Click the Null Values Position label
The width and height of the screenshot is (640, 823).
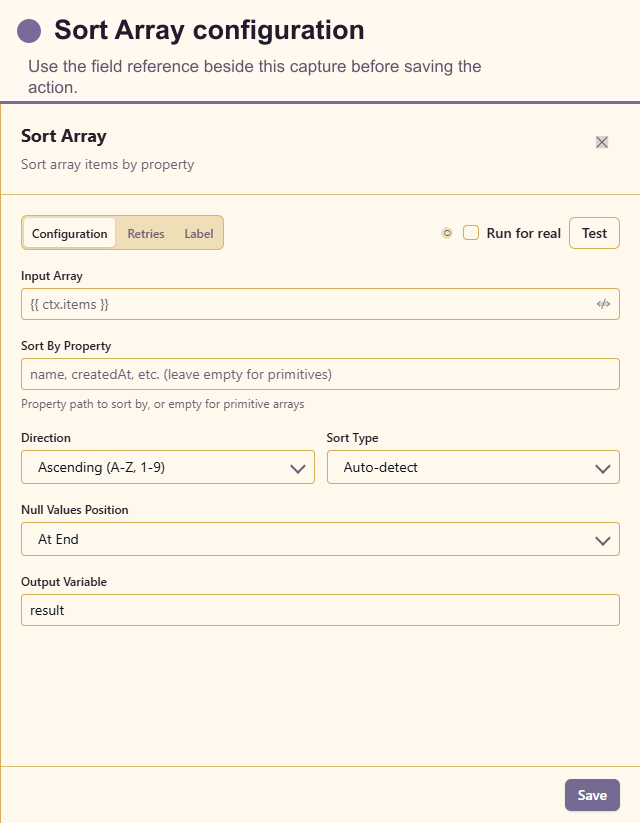point(75,510)
